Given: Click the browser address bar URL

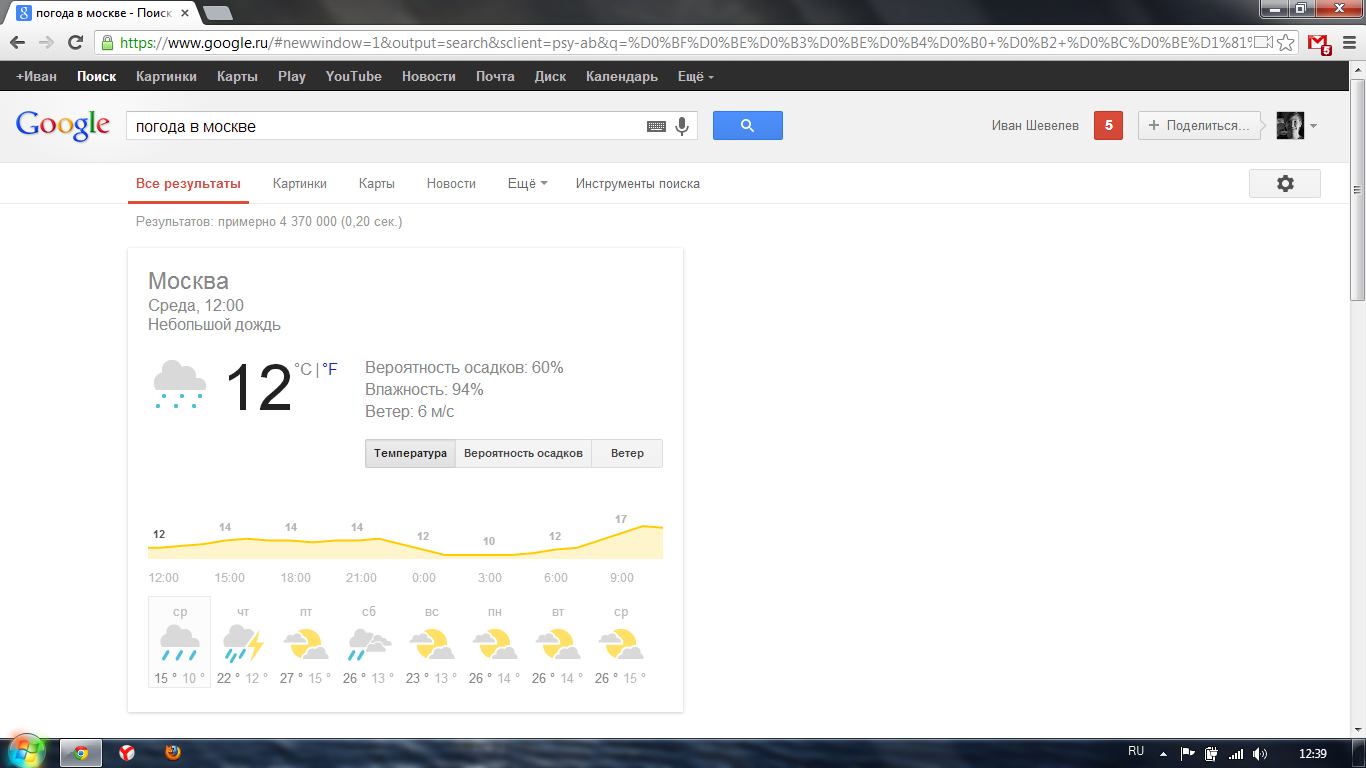Looking at the screenshot, I should point(685,43).
